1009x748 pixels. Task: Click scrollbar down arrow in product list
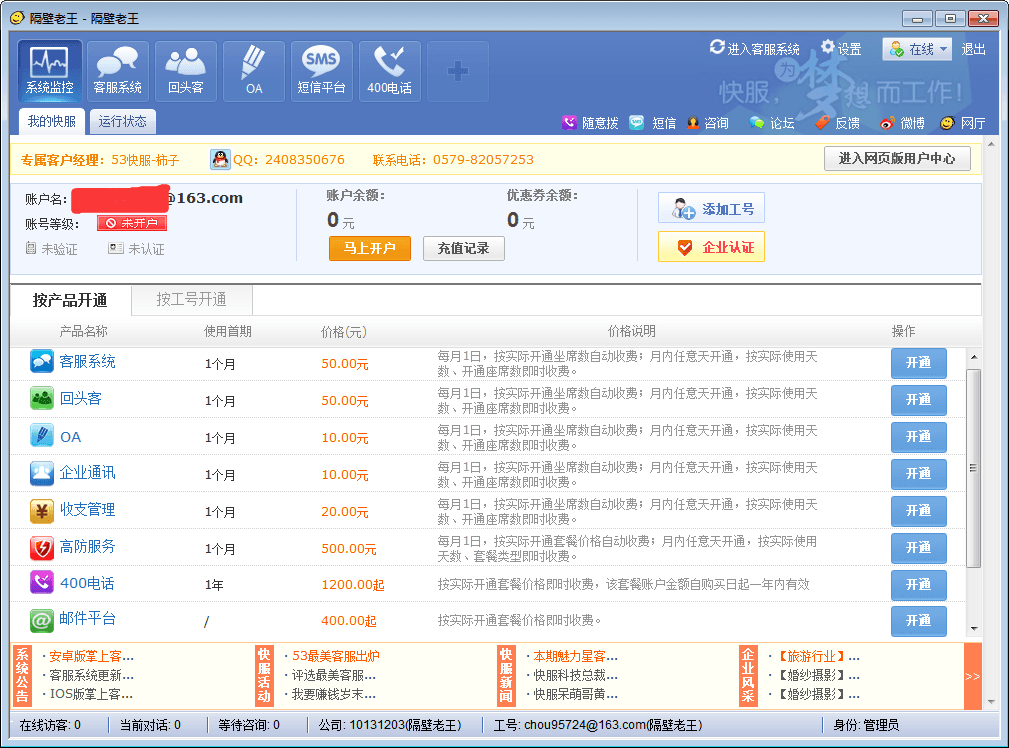pyautogui.click(x=973, y=629)
